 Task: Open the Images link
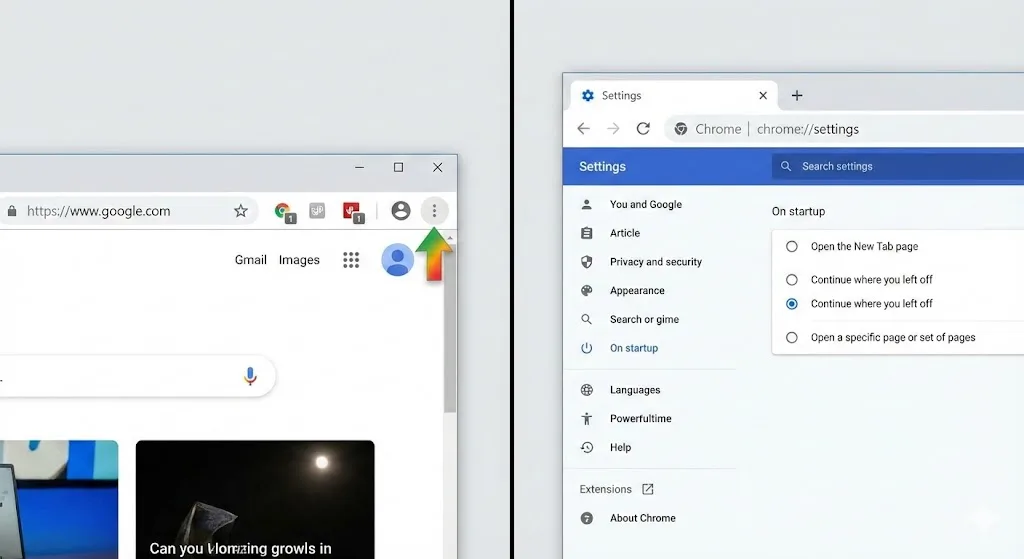[299, 260]
